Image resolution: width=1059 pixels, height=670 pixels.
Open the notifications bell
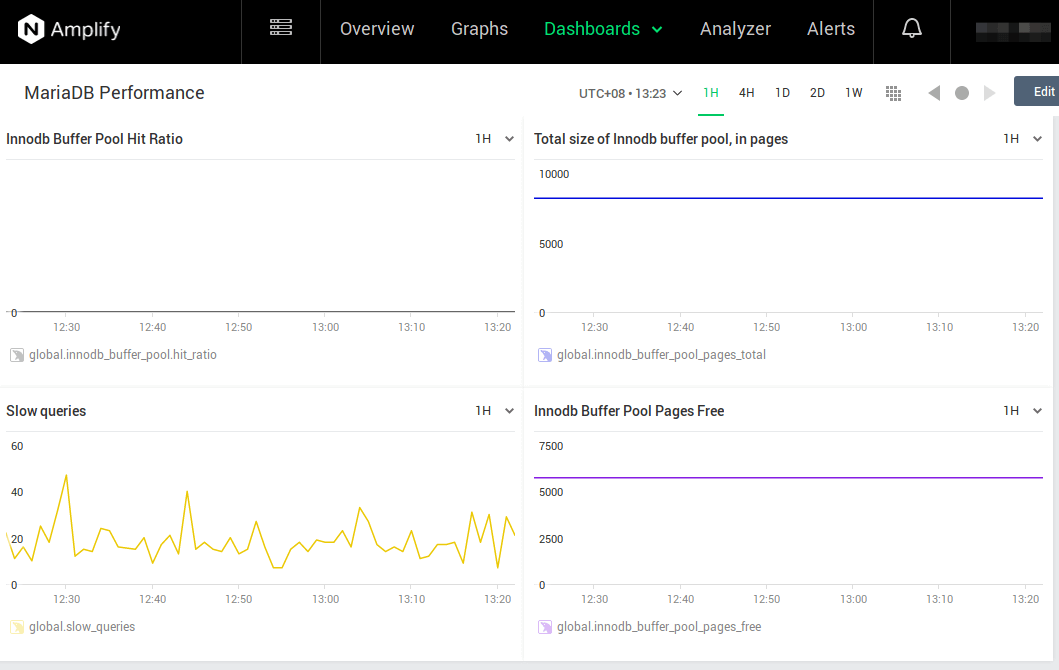pos(911,29)
